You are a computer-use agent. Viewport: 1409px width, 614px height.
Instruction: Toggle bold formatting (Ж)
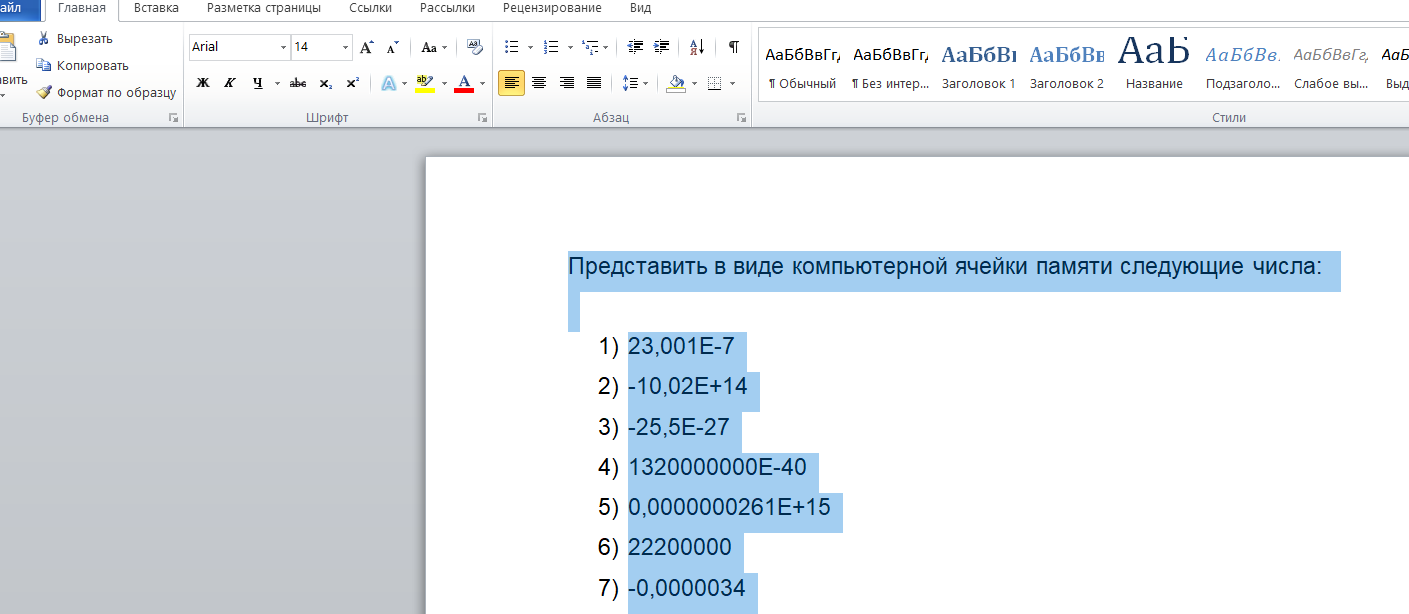pos(203,83)
